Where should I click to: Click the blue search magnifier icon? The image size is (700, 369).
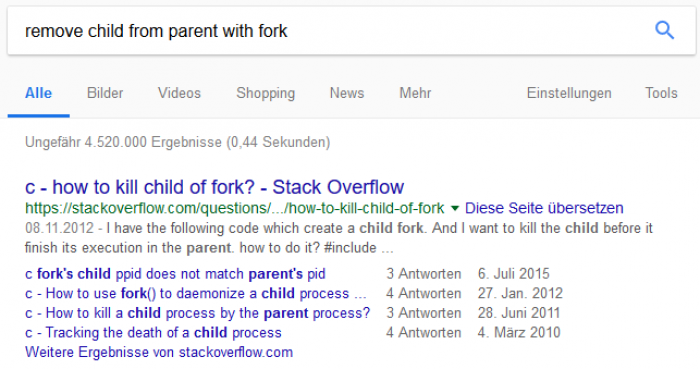(664, 31)
